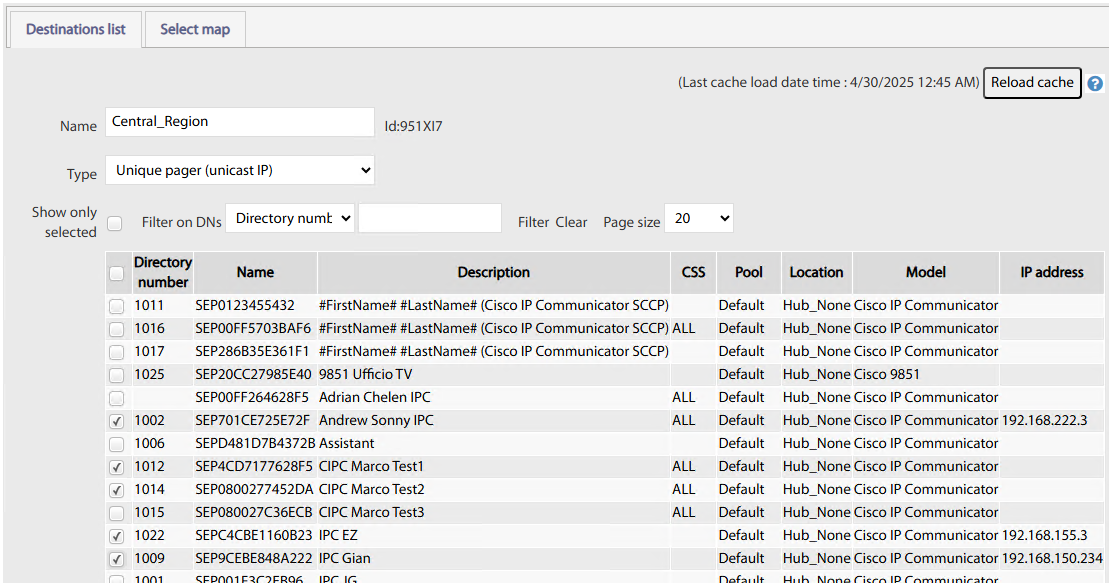Enable the Show only selected checkbox
Screen dimensions: 1109x583
click(115, 223)
